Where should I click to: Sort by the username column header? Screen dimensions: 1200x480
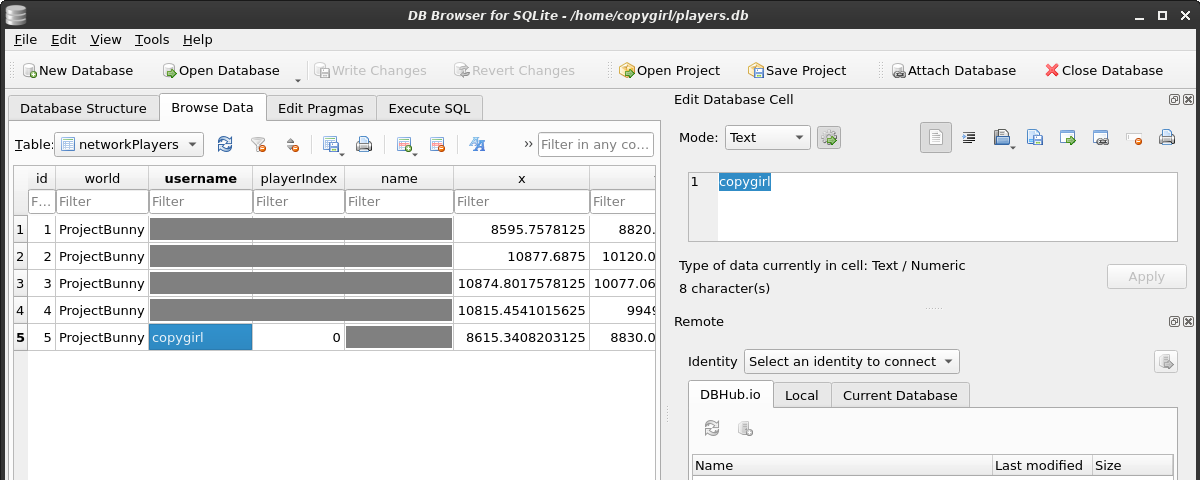pos(201,178)
